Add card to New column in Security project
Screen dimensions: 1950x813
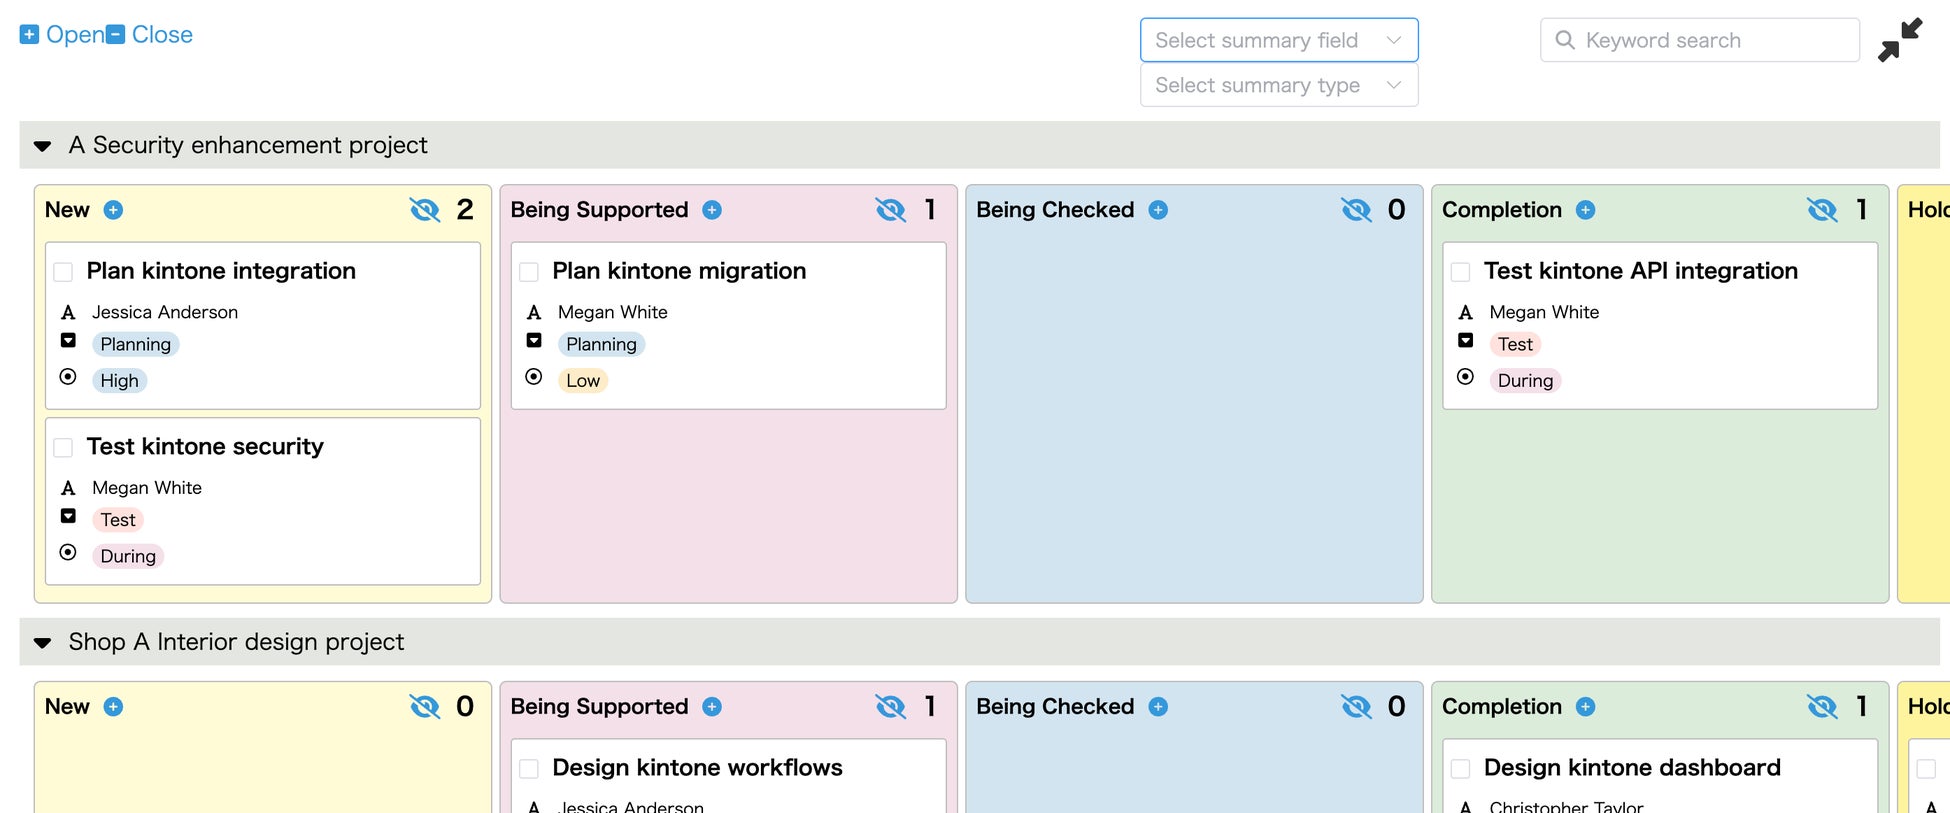click(114, 210)
